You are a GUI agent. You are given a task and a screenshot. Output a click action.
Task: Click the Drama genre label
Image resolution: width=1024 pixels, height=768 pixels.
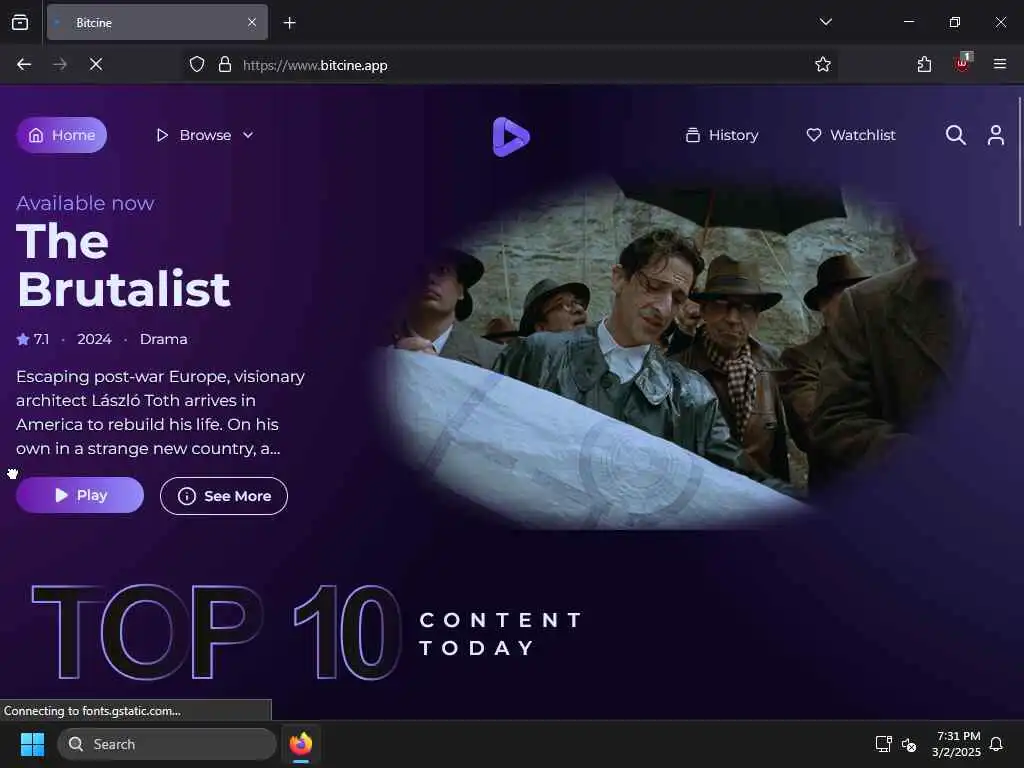click(x=163, y=339)
